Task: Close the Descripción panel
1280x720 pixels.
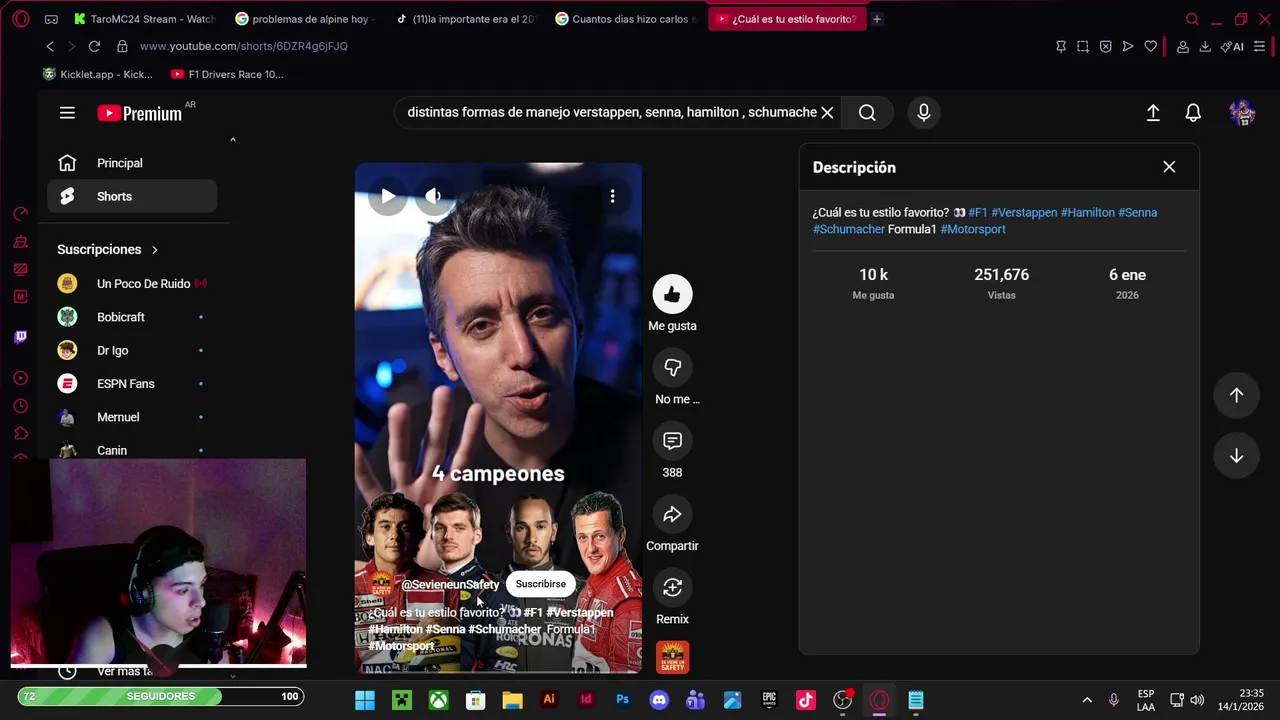Action: point(1169,167)
